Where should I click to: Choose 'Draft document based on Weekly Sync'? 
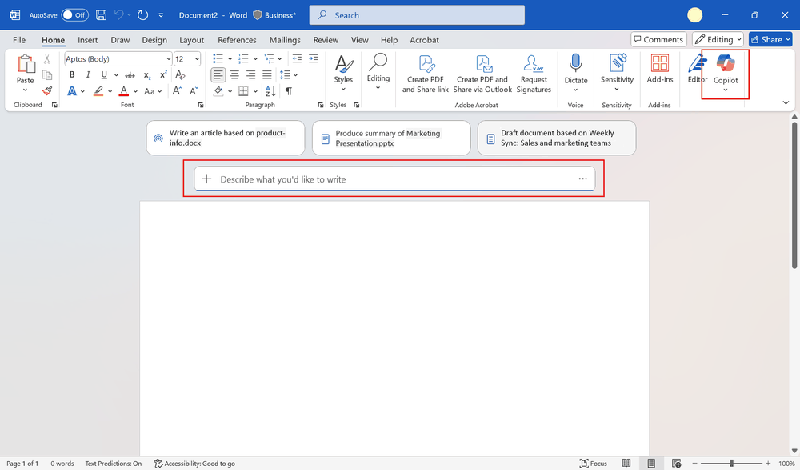[557, 138]
